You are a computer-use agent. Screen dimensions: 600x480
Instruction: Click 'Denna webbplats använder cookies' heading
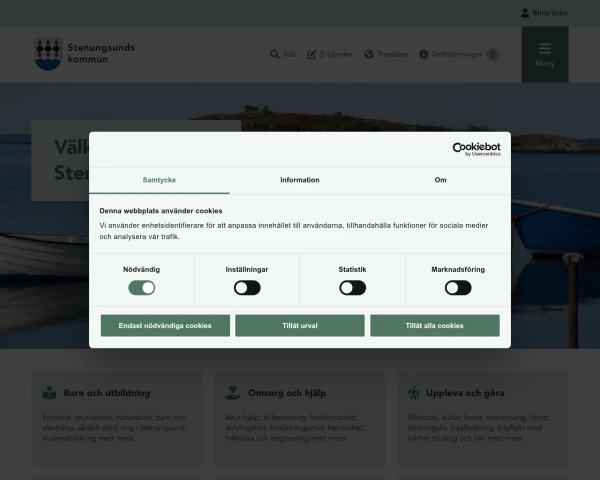pos(161,211)
